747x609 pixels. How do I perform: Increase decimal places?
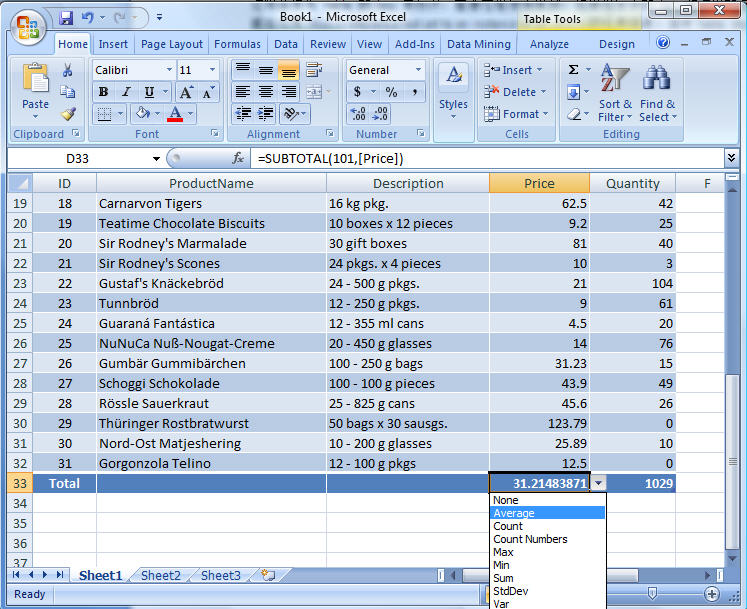(358, 114)
